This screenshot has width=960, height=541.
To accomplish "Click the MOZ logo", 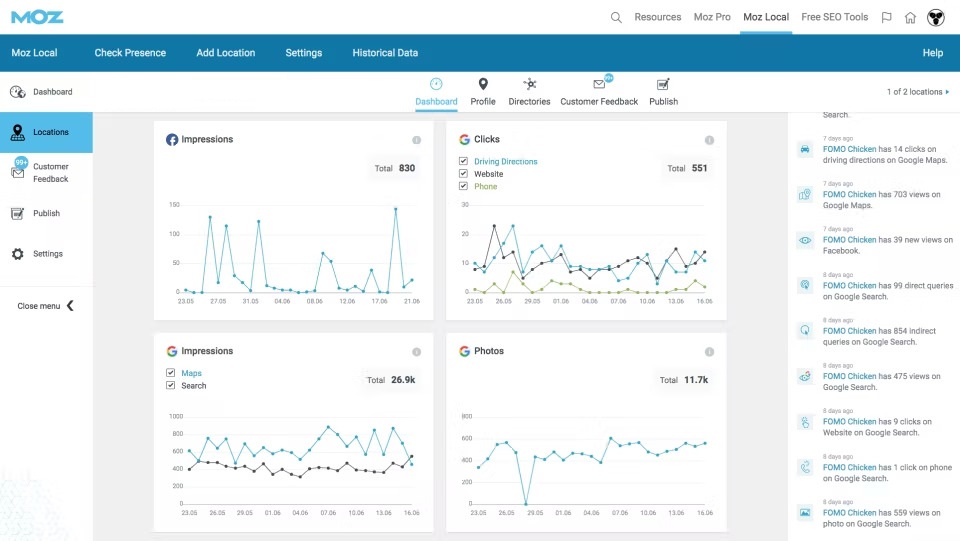I will click(x=37, y=17).
